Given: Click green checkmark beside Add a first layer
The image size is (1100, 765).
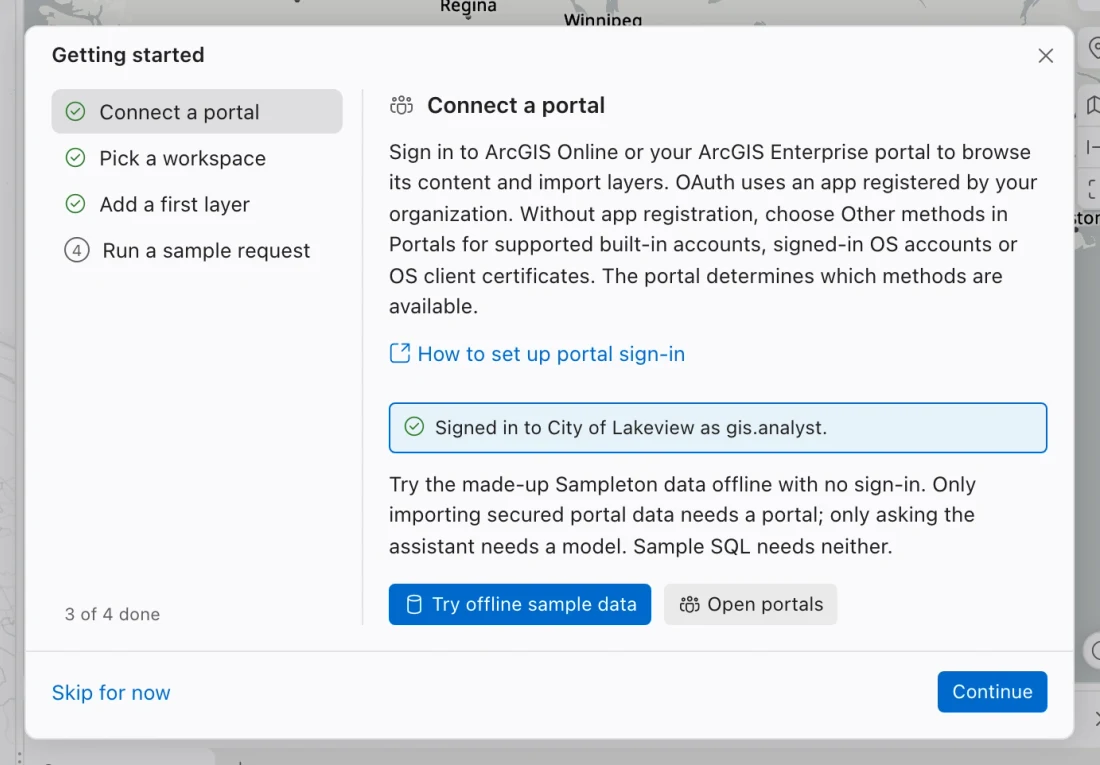Looking at the screenshot, I should (x=75, y=204).
